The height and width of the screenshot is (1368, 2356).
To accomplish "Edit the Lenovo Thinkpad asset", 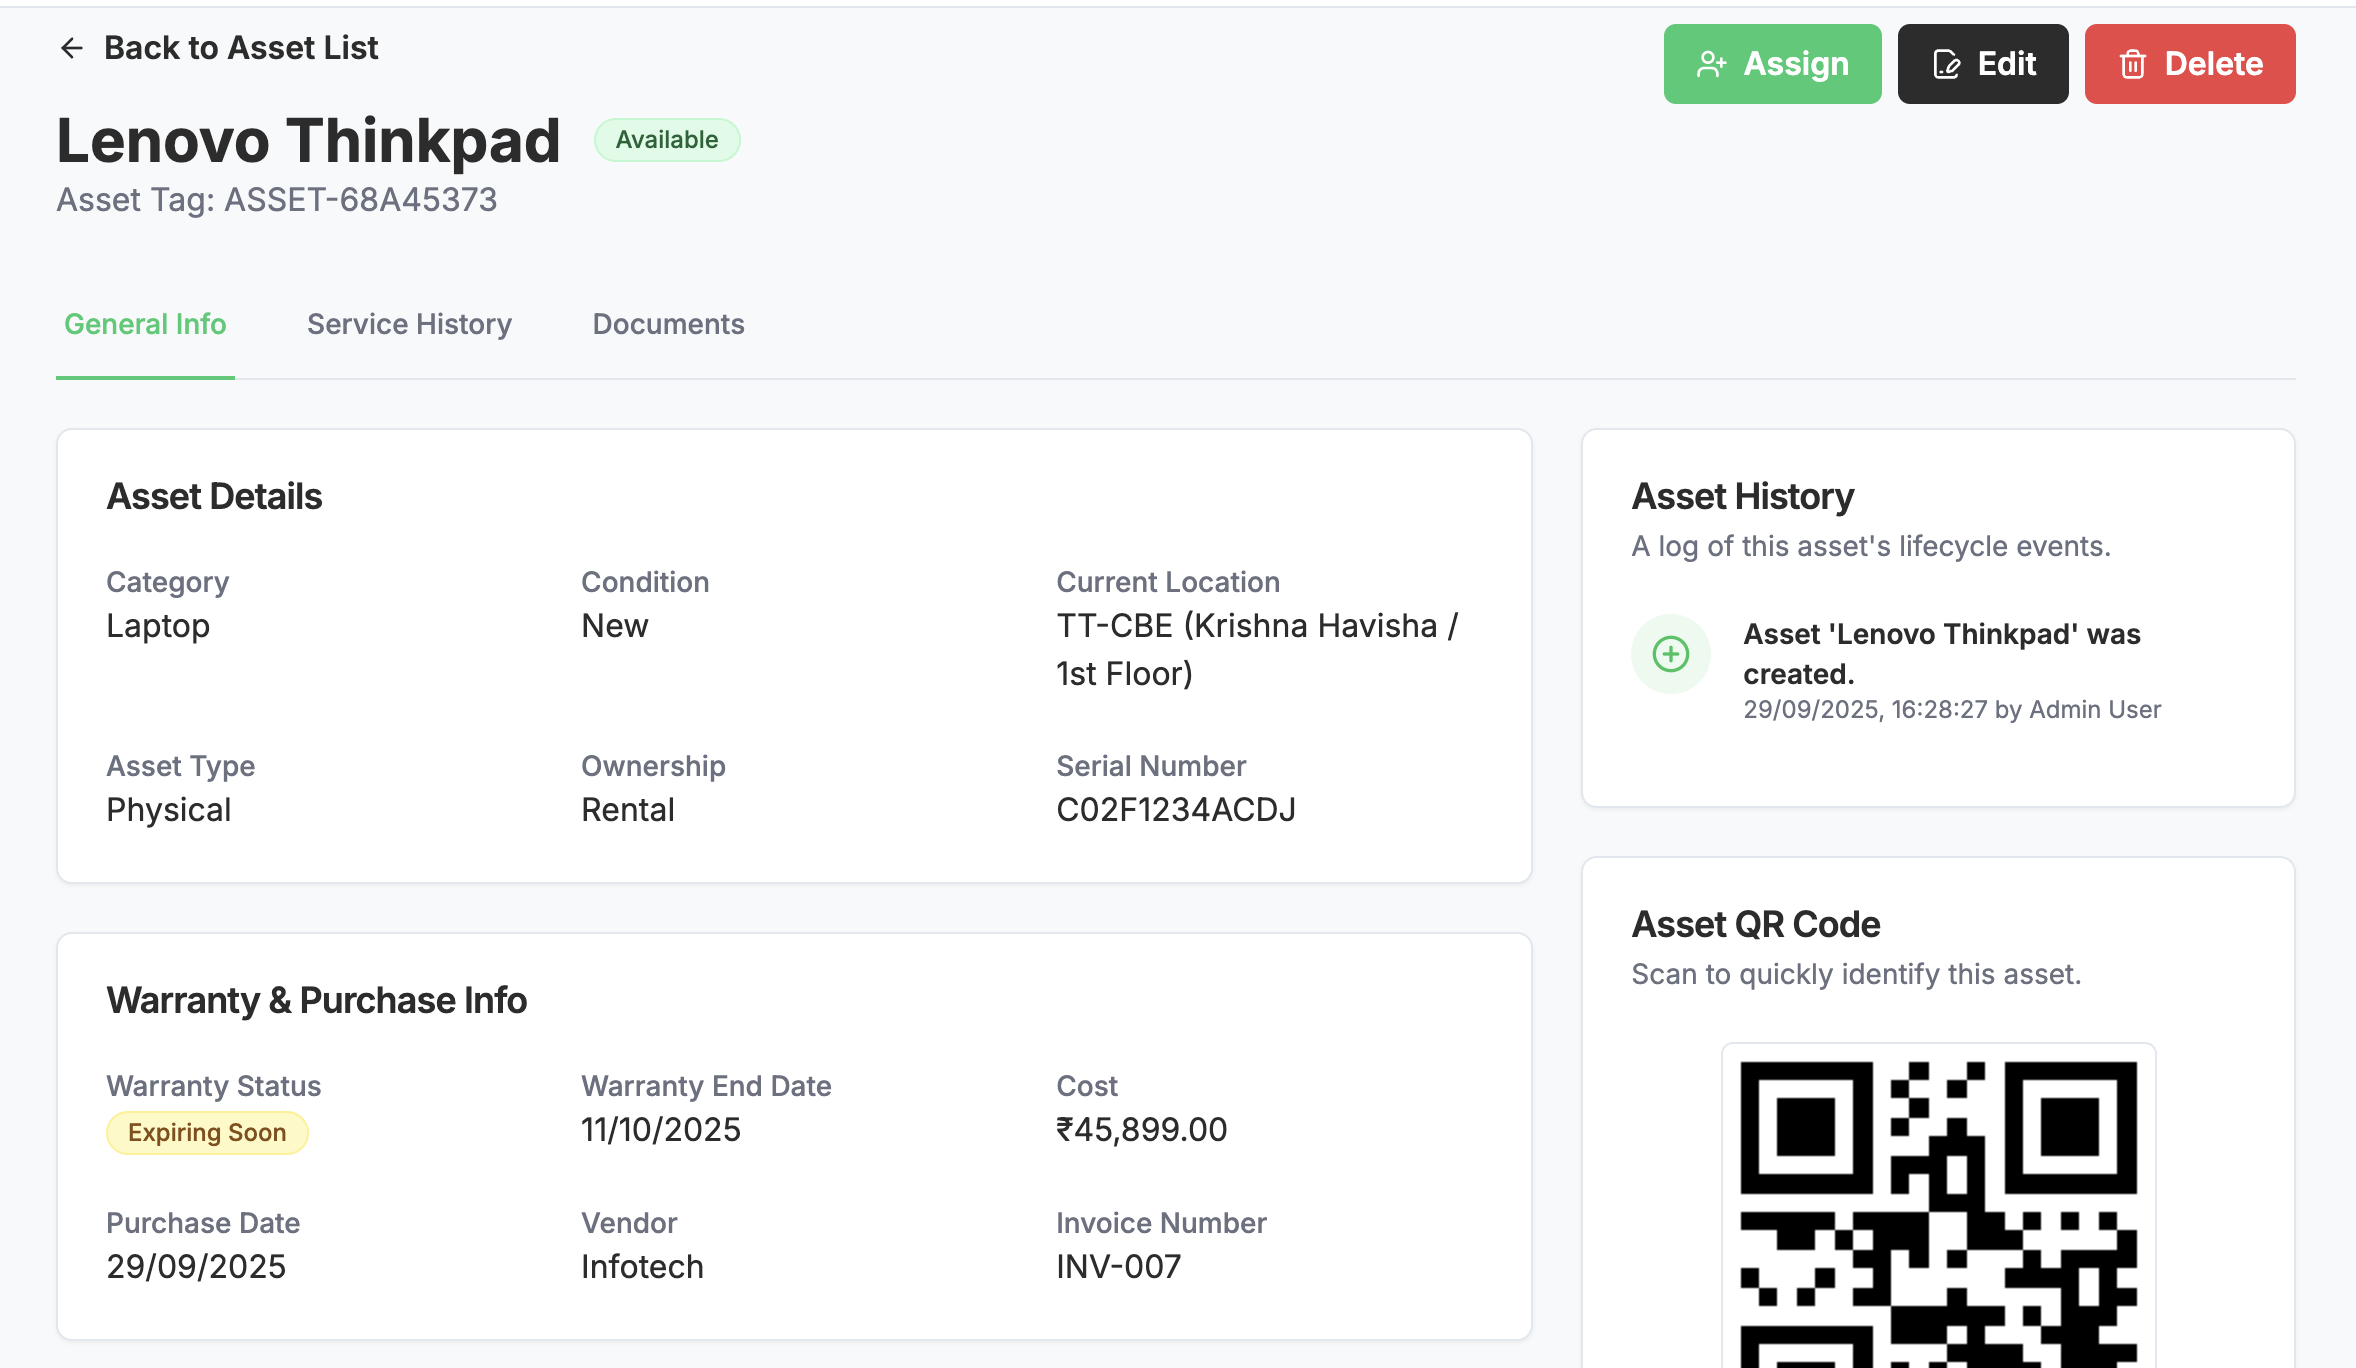I will (1982, 64).
